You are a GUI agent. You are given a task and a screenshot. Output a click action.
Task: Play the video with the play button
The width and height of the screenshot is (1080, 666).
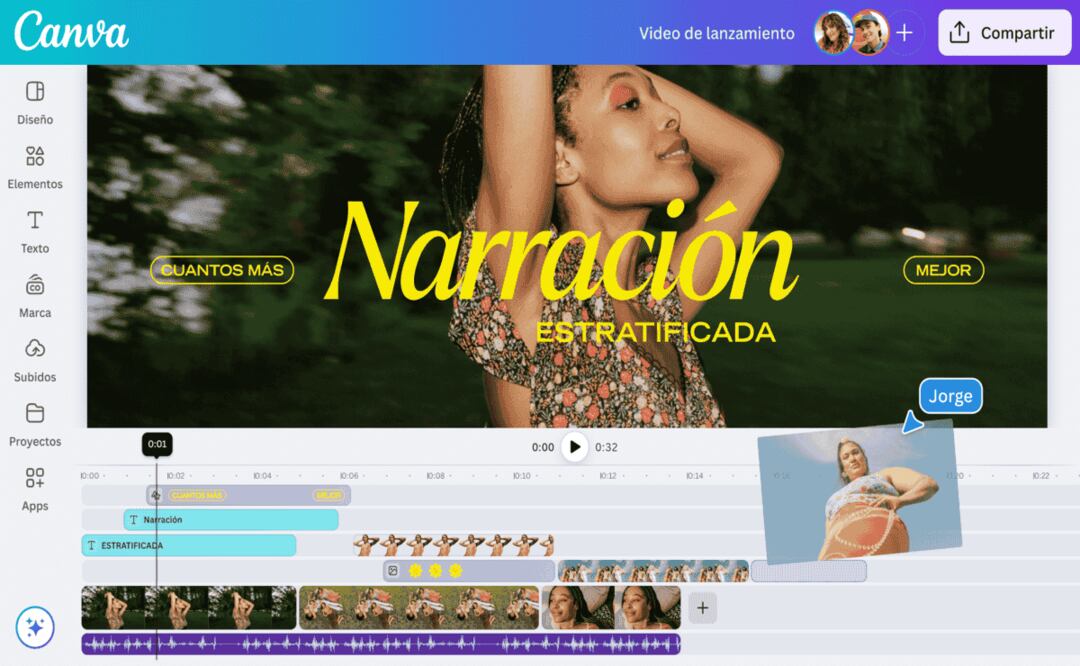574,448
